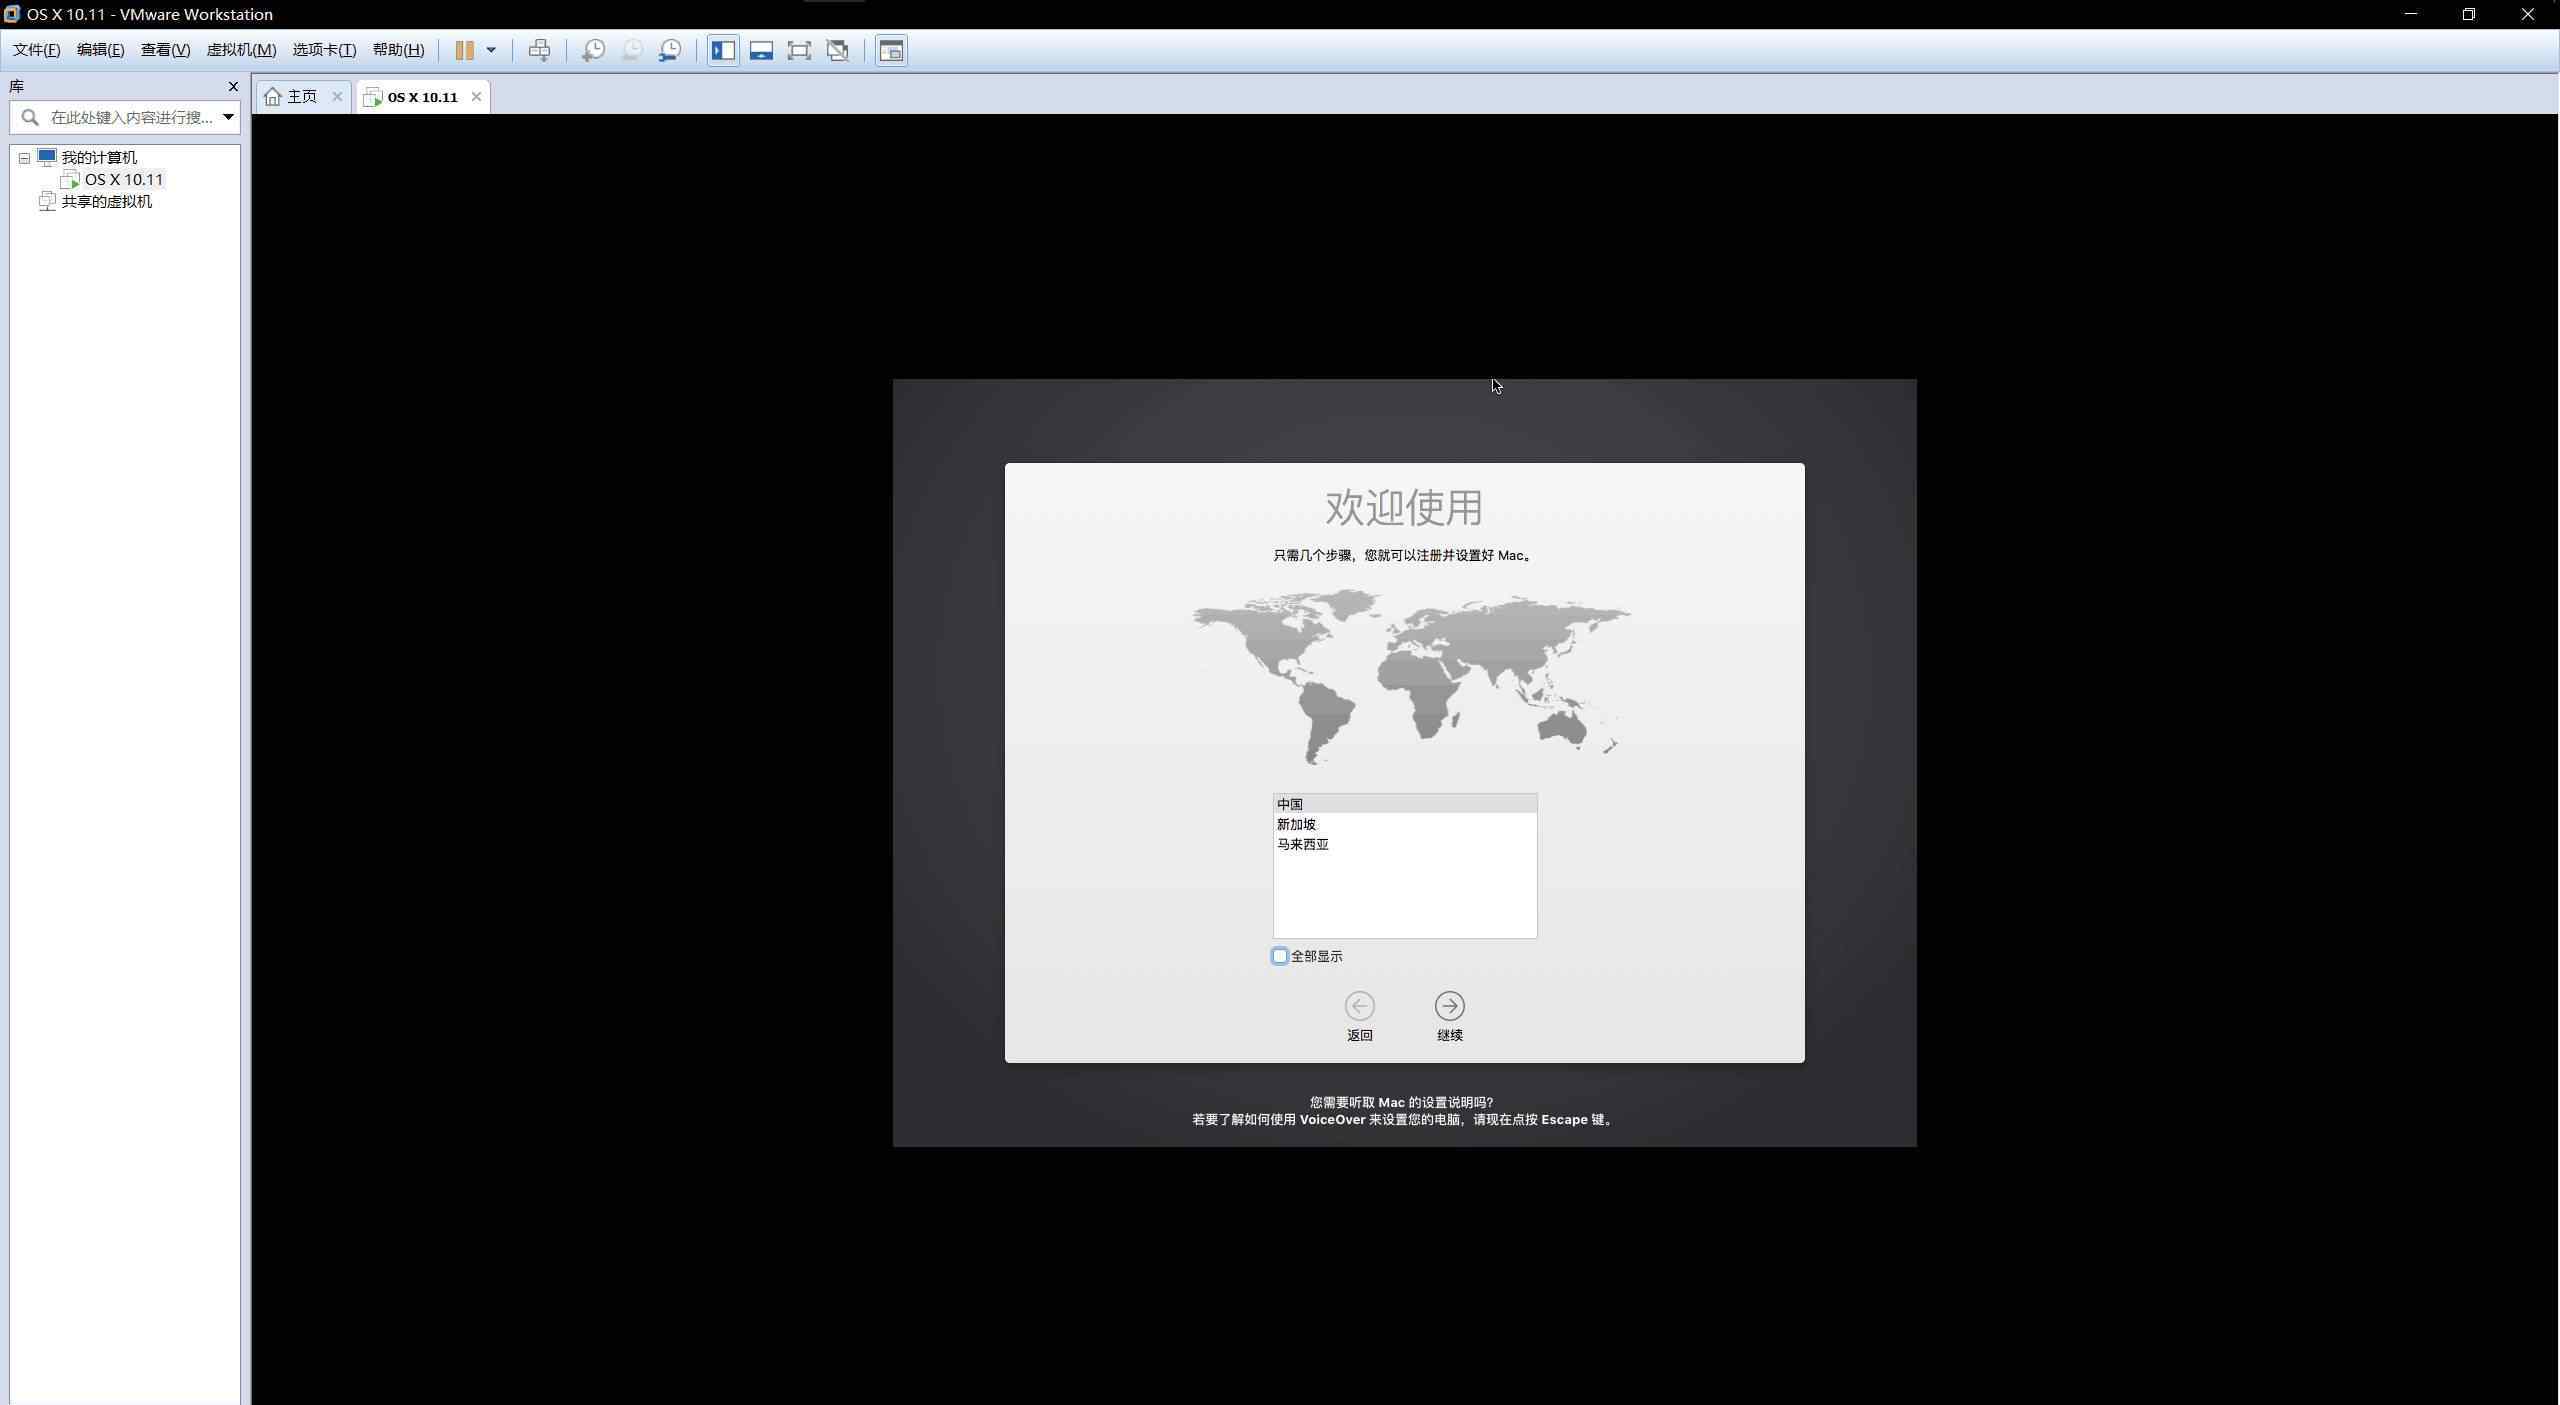Enter full screen mode icon
Screen dimensions: 2560x1405
(799, 50)
